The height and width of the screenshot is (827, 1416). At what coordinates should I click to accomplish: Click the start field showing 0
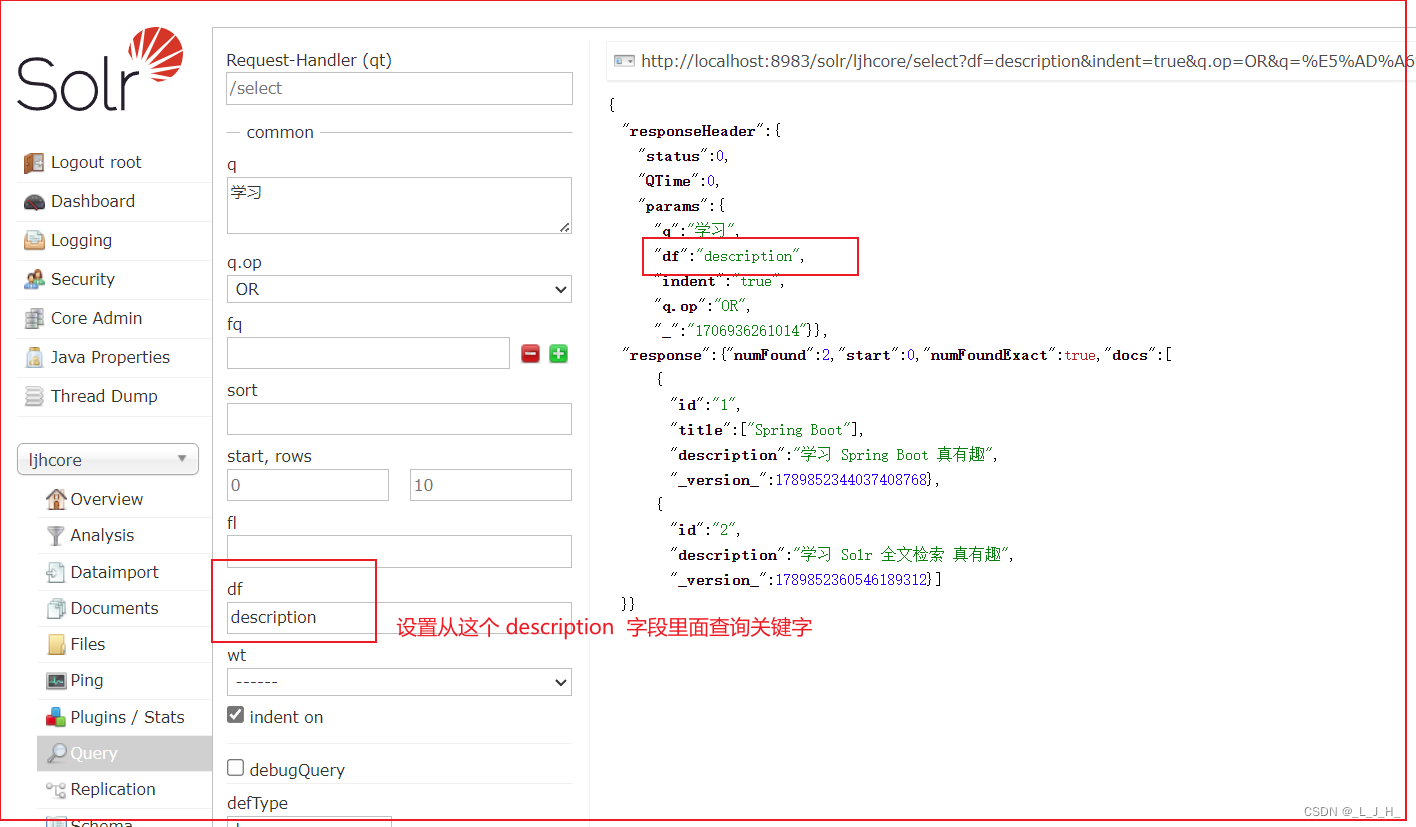point(308,485)
